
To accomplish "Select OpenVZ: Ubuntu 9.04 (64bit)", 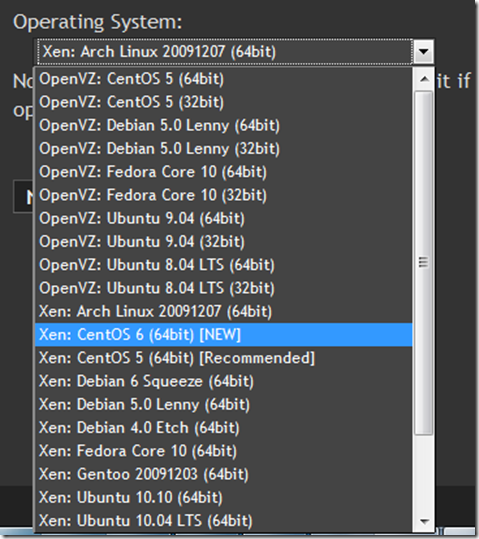I will click(x=224, y=218).
